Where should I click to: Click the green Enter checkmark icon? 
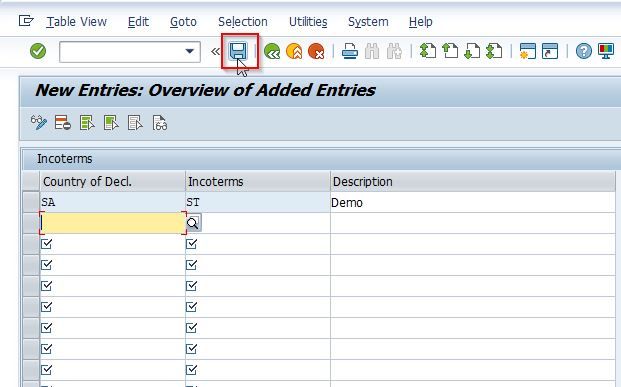[38, 51]
